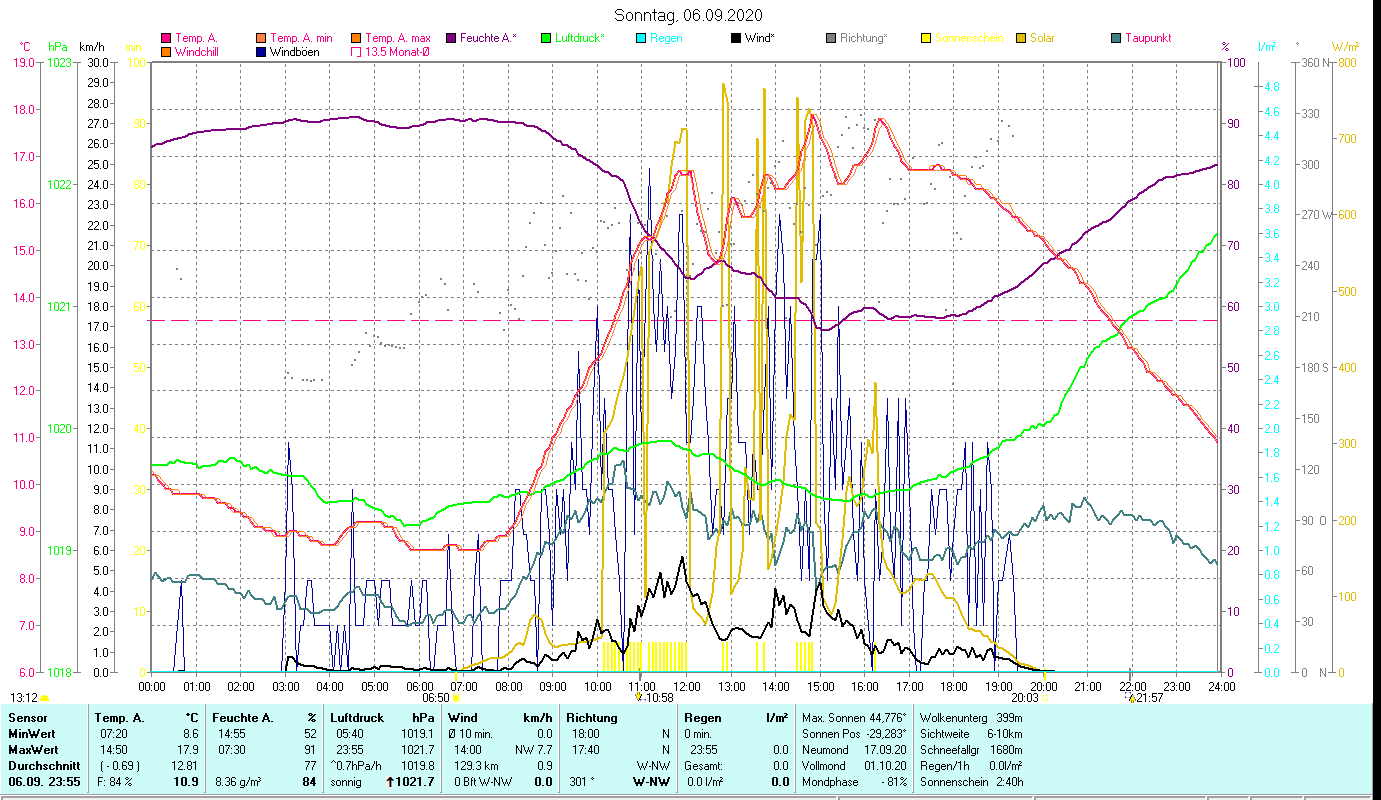Click the minimum temperature value 8.6
The image size is (1381, 800).
pyautogui.click(x=190, y=734)
